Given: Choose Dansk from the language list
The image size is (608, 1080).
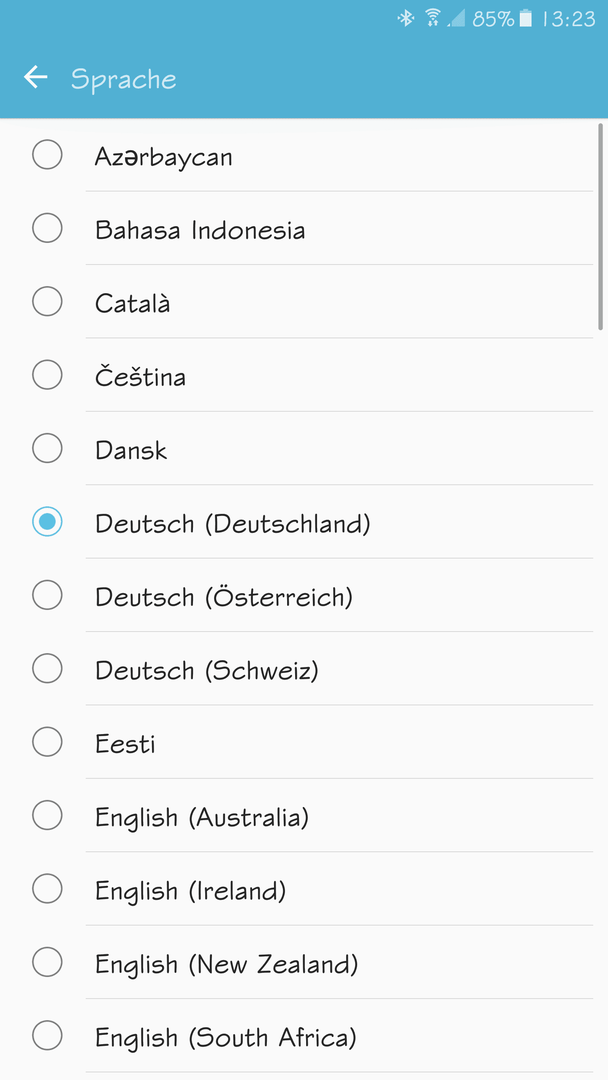Looking at the screenshot, I should pos(304,448).
